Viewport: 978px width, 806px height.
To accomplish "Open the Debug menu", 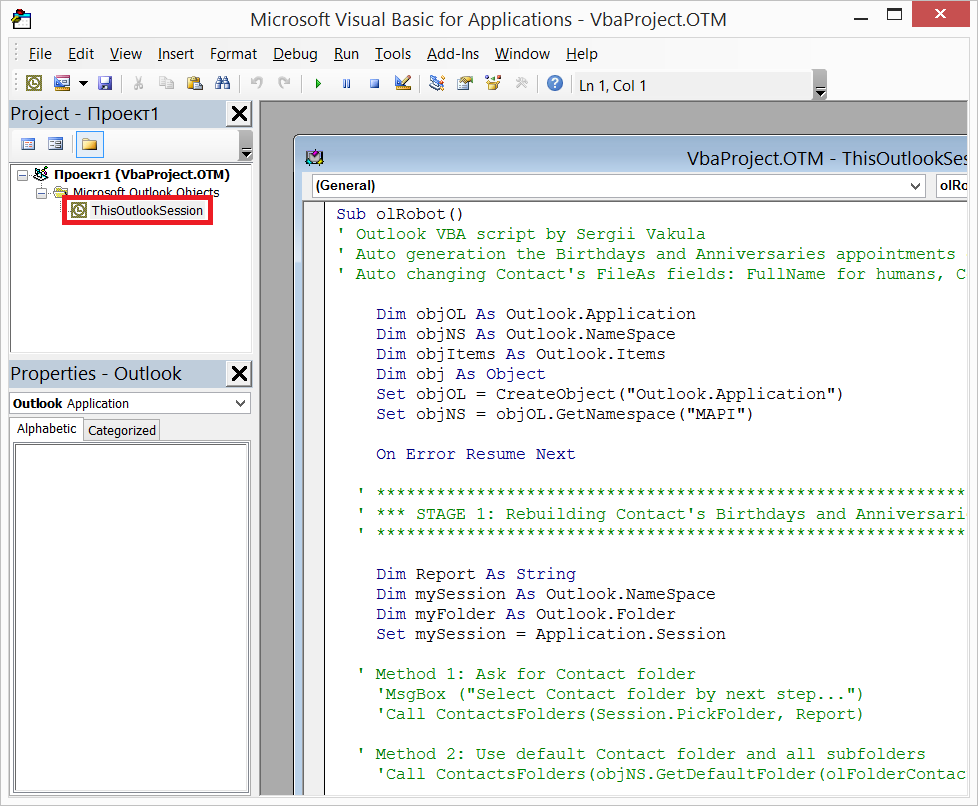I will [295, 54].
